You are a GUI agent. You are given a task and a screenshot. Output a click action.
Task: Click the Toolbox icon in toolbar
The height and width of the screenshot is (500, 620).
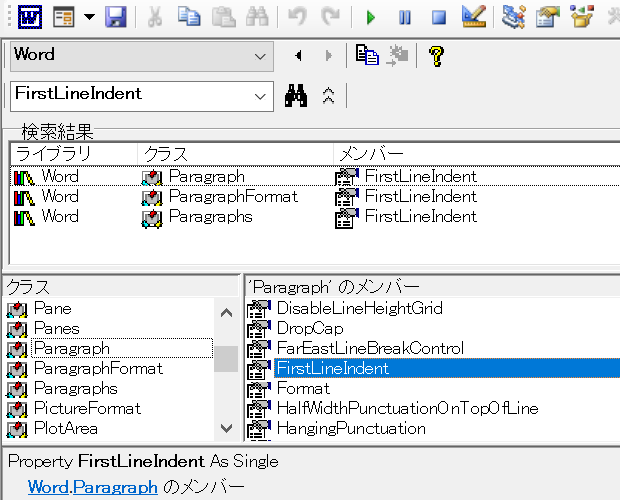(614, 17)
